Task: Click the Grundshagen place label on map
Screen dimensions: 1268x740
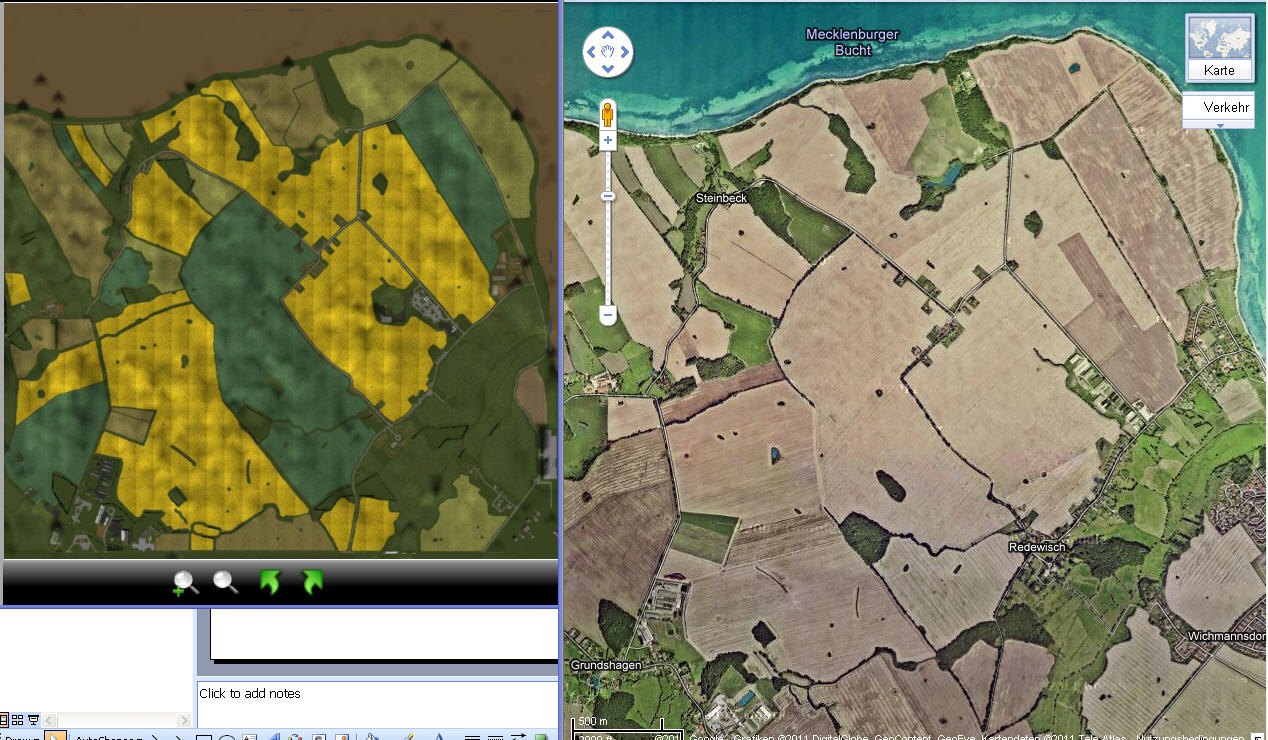Action: (x=606, y=665)
